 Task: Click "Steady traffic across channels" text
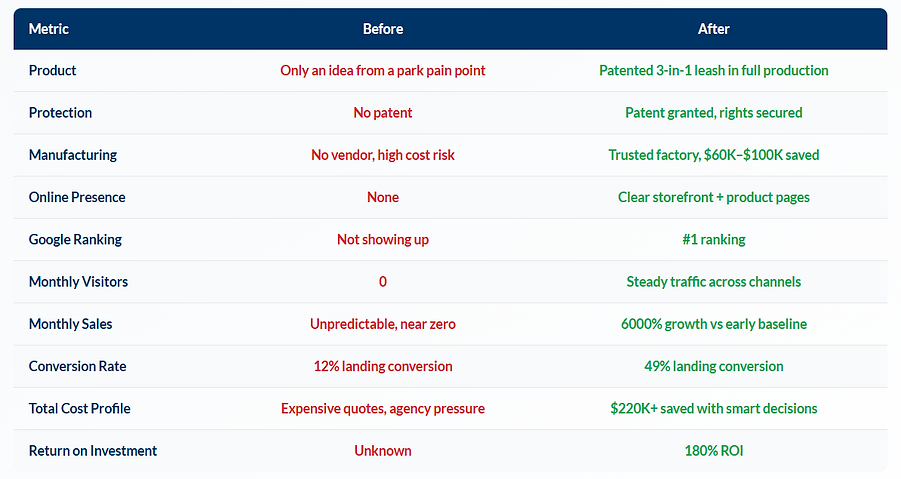pyautogui.click(x=713, y=282)
